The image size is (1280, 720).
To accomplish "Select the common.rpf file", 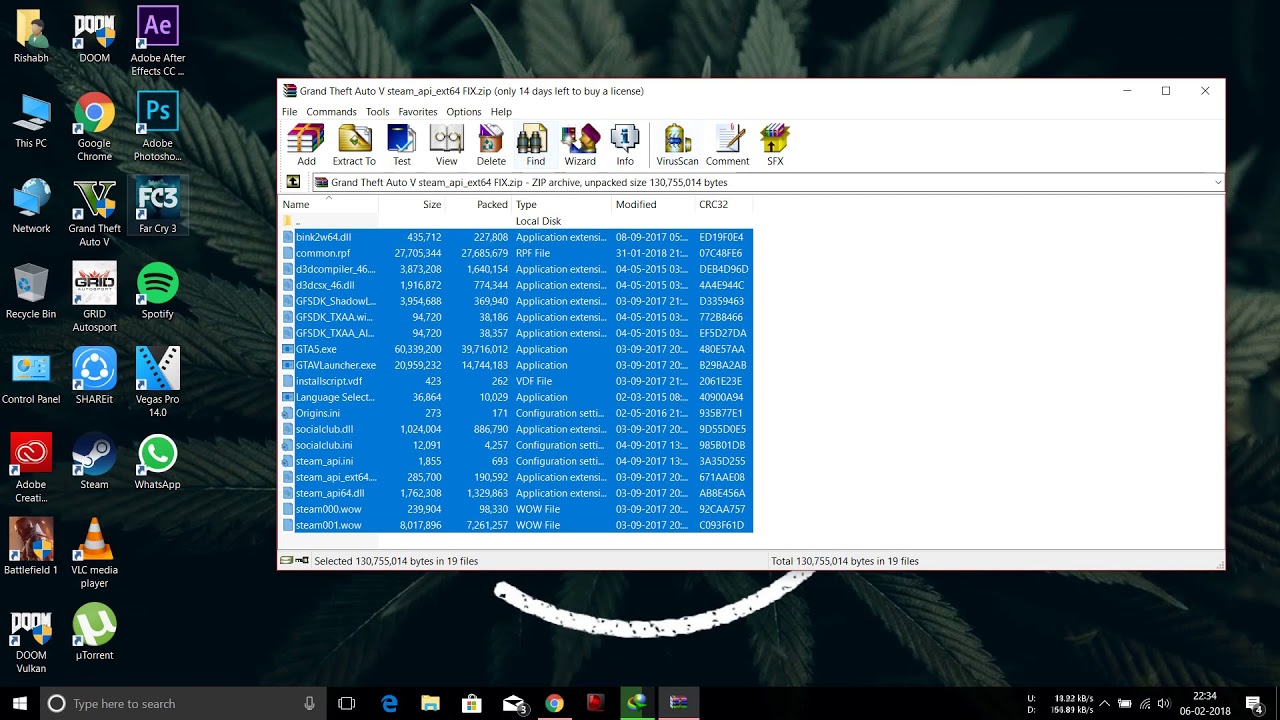I will [x=516, y=253].
